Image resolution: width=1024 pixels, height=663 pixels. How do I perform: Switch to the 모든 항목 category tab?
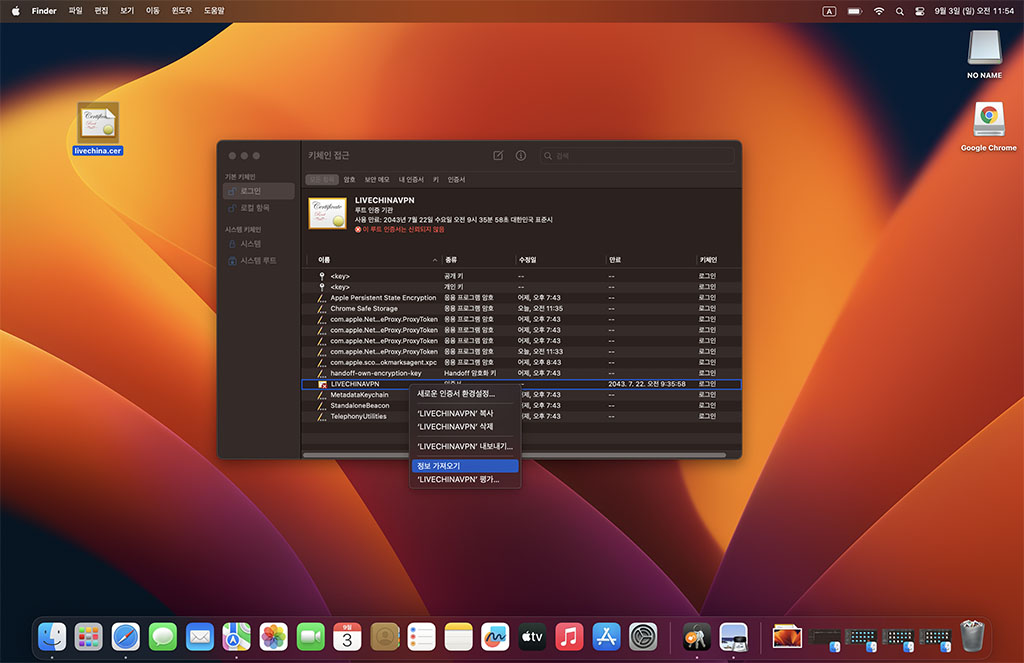[x=322, y=180]
